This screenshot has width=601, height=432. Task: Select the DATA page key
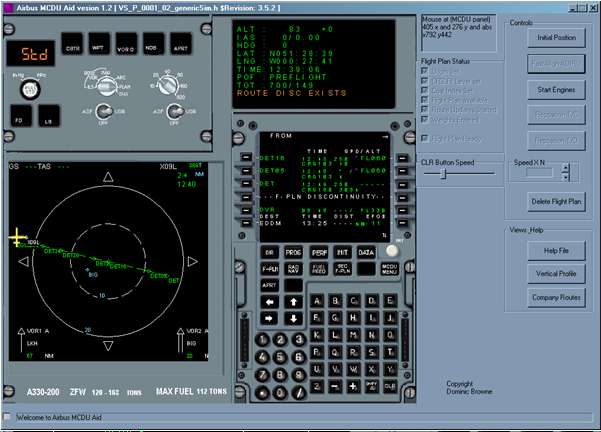click(x=366, y=253)
